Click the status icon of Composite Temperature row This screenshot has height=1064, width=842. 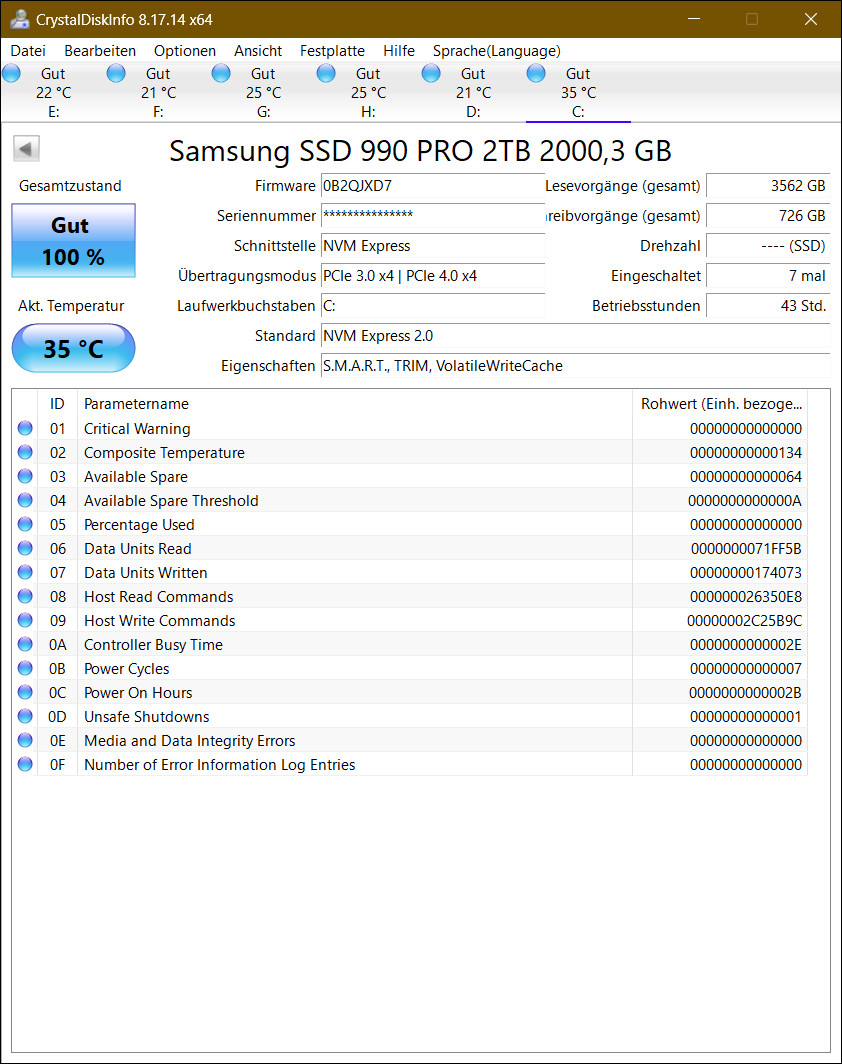(x=25, y=452)
